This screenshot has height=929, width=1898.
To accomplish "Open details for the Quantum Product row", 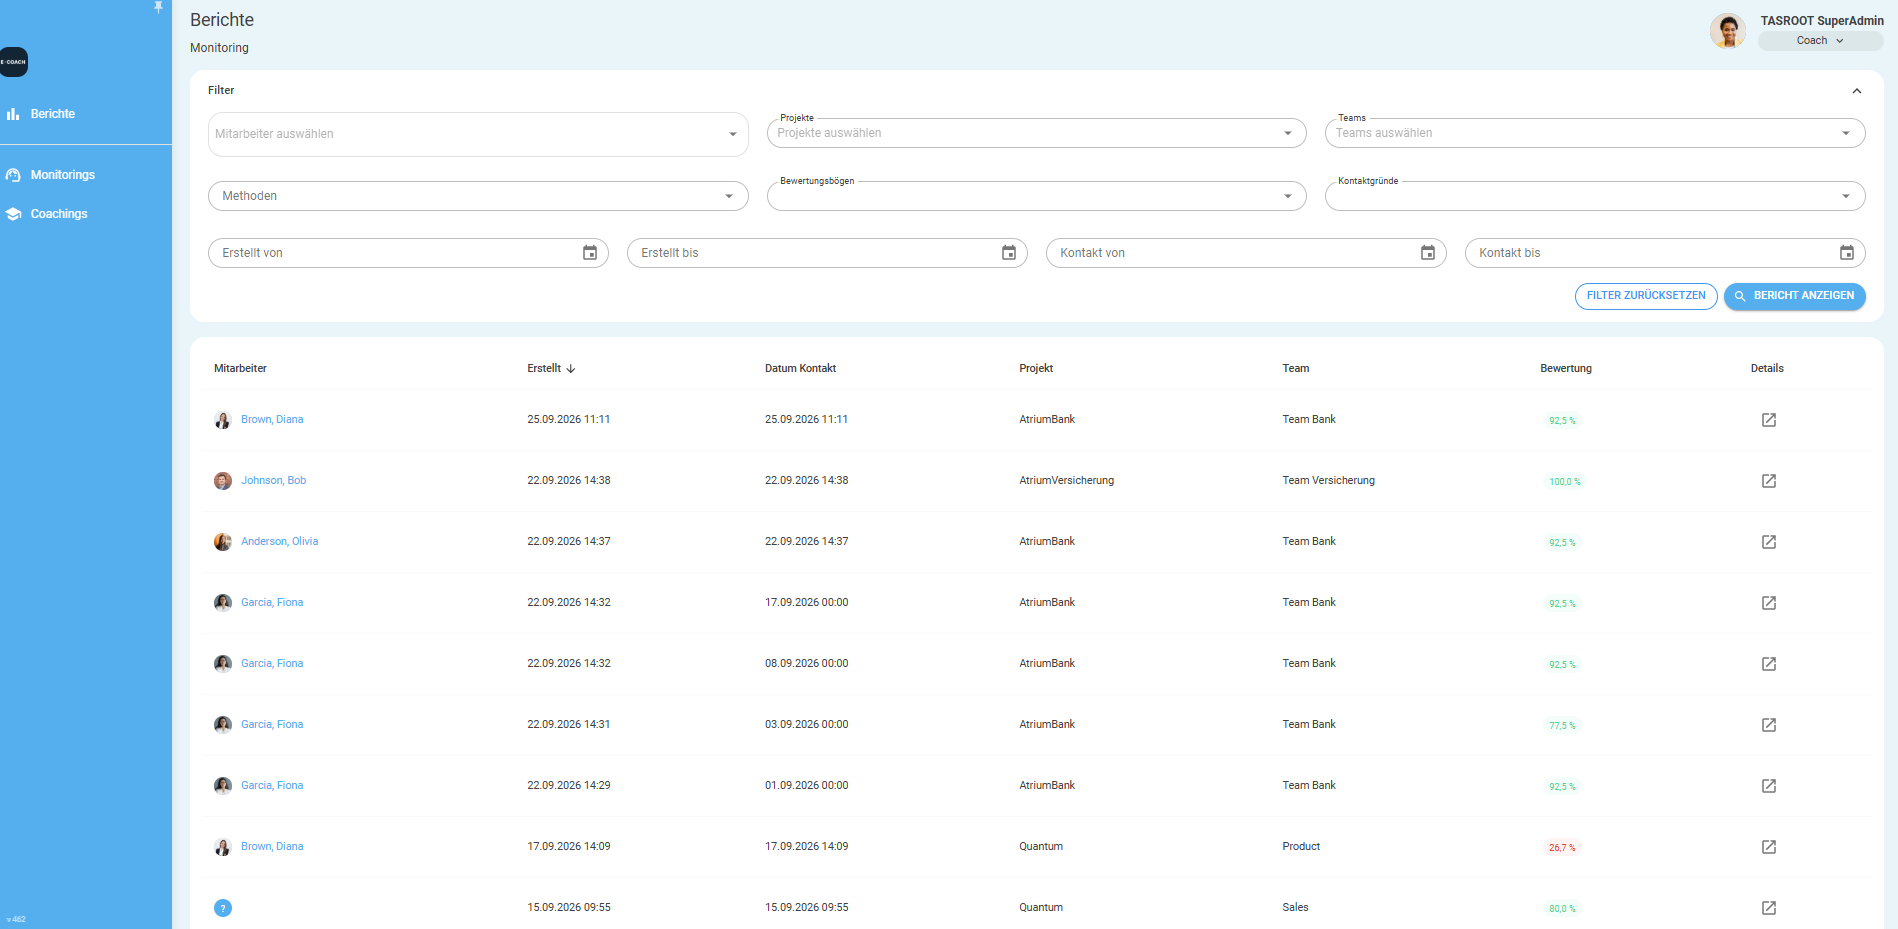I will coord(1768,847).
